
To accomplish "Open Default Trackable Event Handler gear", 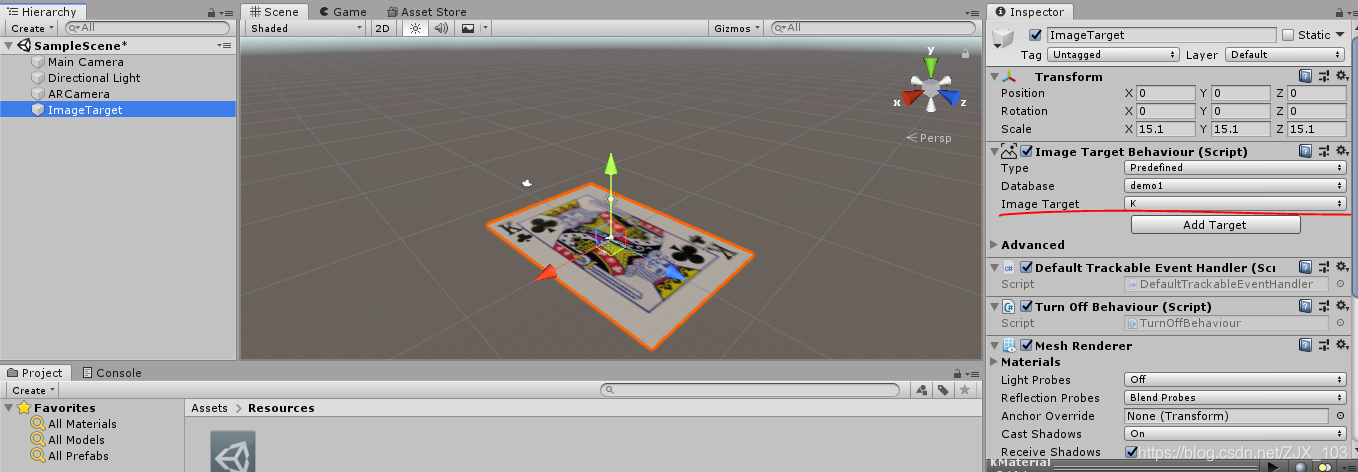I will click(x=1341, y=268).
